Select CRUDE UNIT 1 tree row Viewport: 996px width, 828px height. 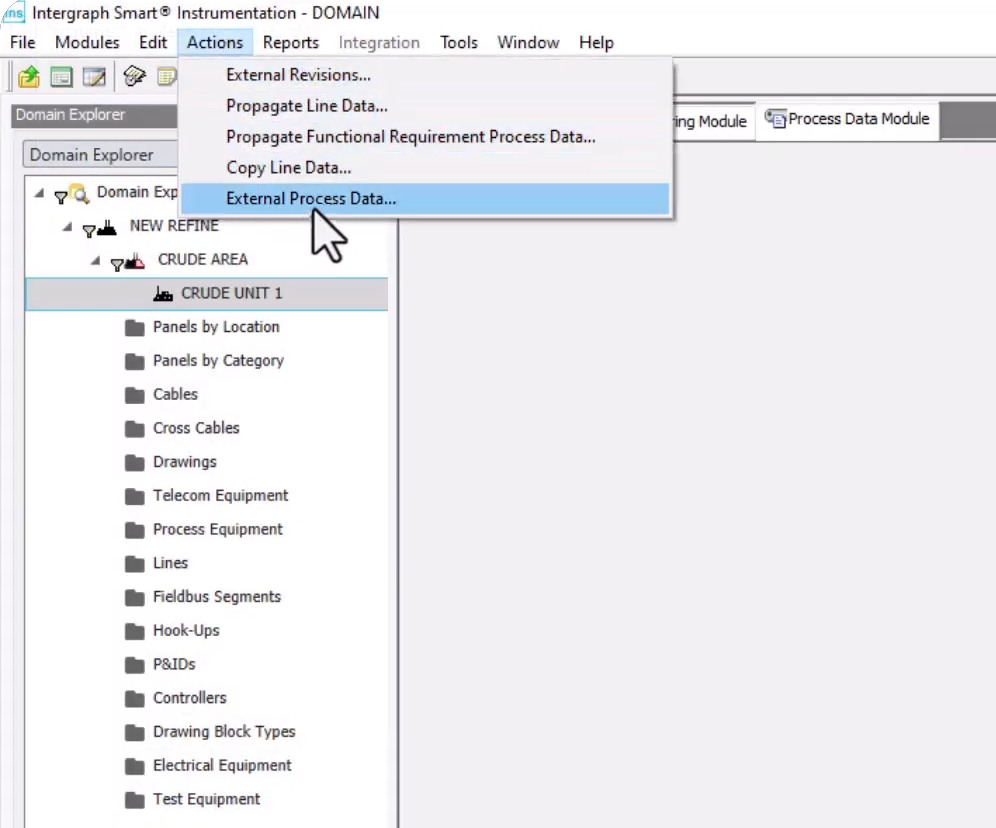tap(206, 293)
